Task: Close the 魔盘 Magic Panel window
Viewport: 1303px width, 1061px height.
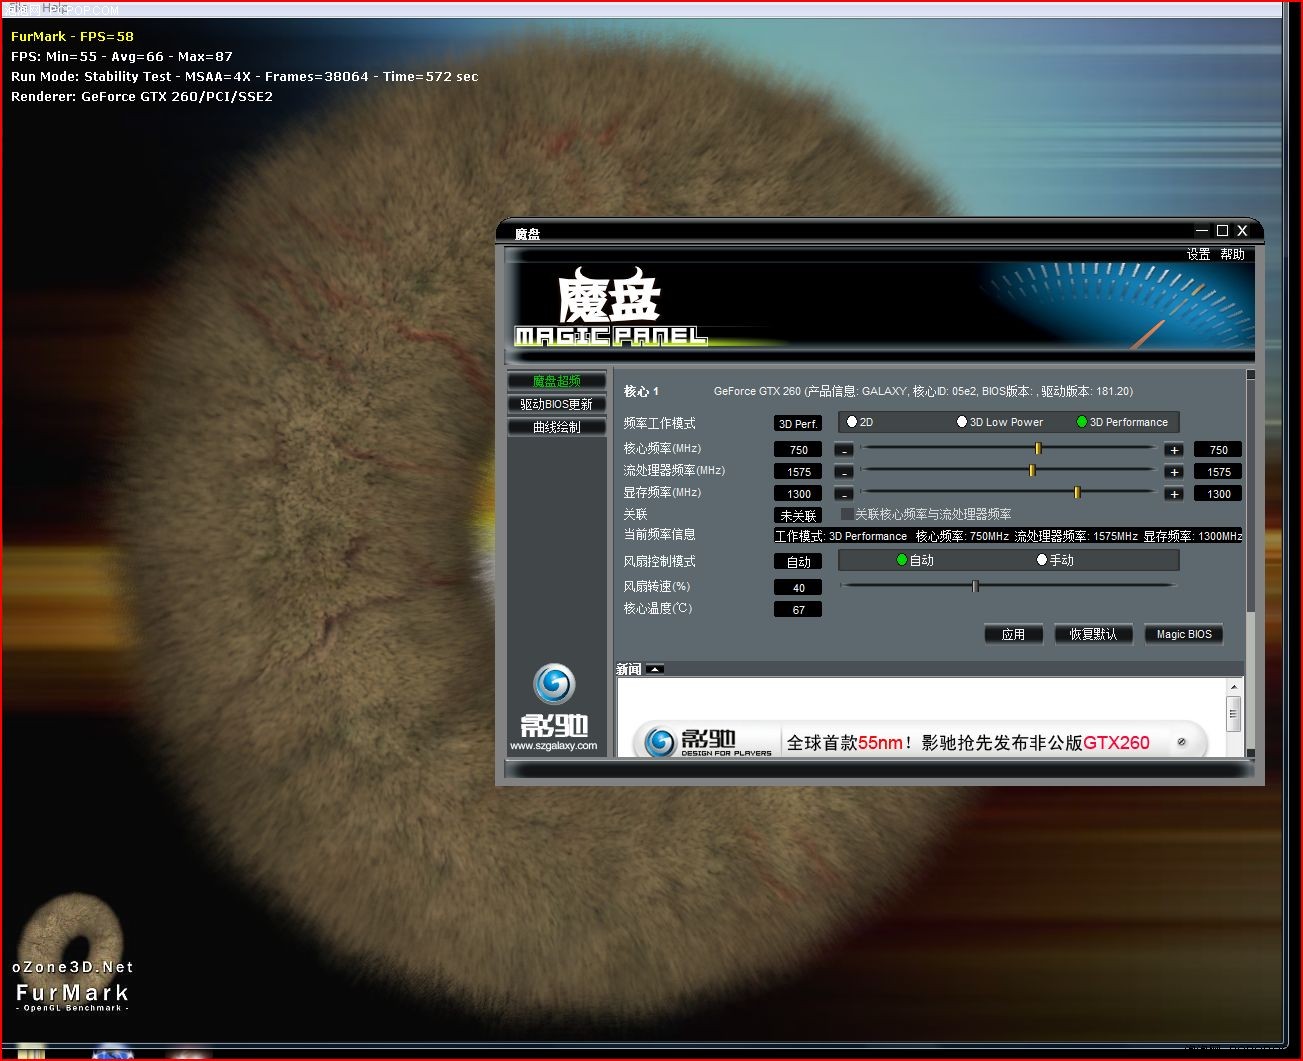Action: point(1242,231)
